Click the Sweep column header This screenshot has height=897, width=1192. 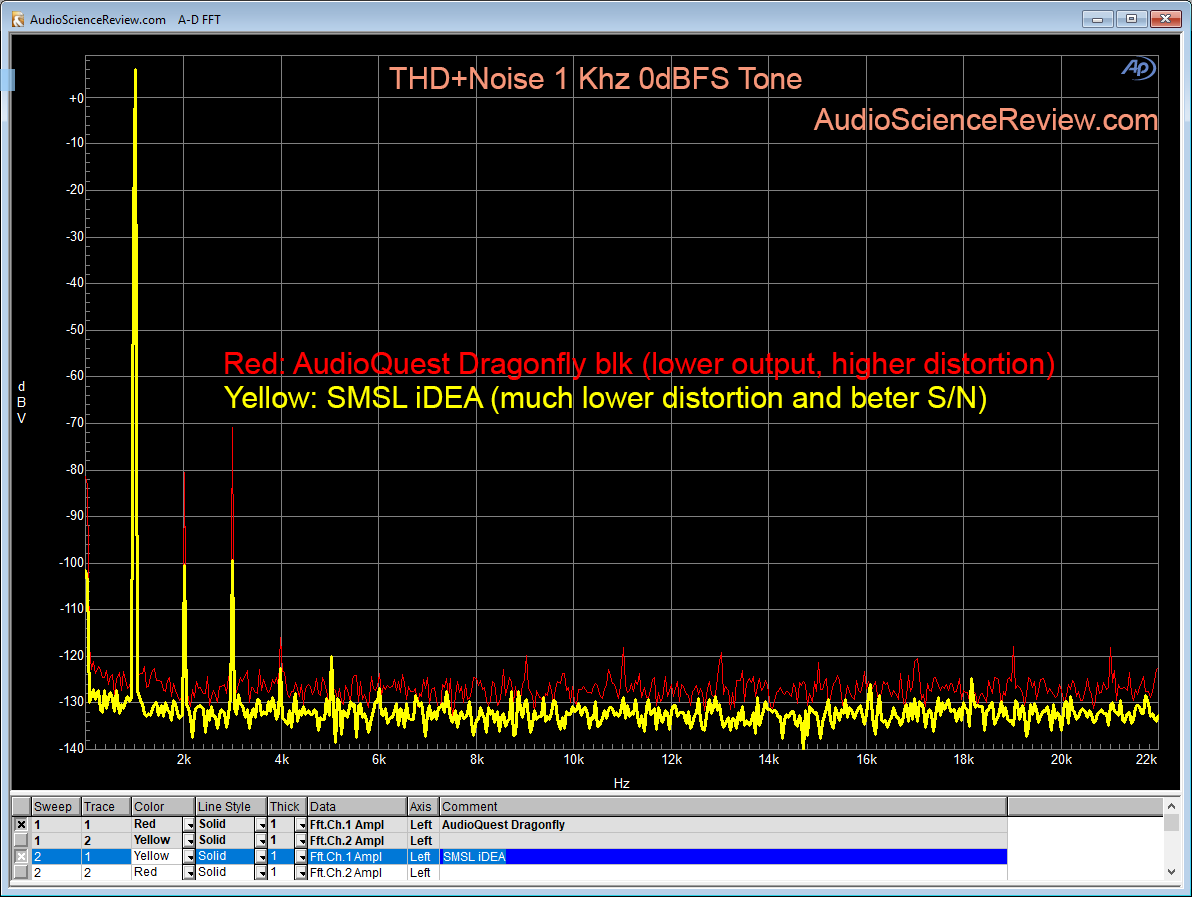[x=55, y=807]
